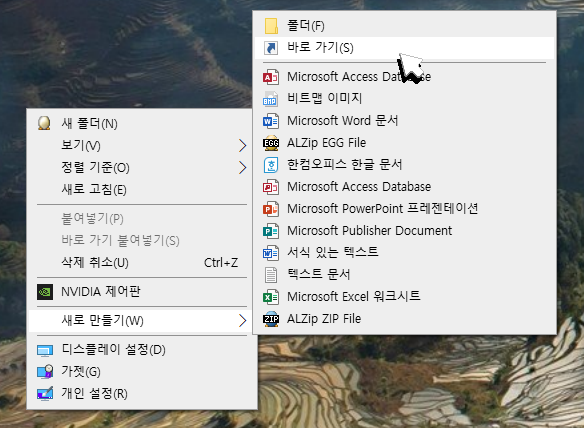
Task: Open NVIDIA 제어판 from the menu
Action: (139, 292)
